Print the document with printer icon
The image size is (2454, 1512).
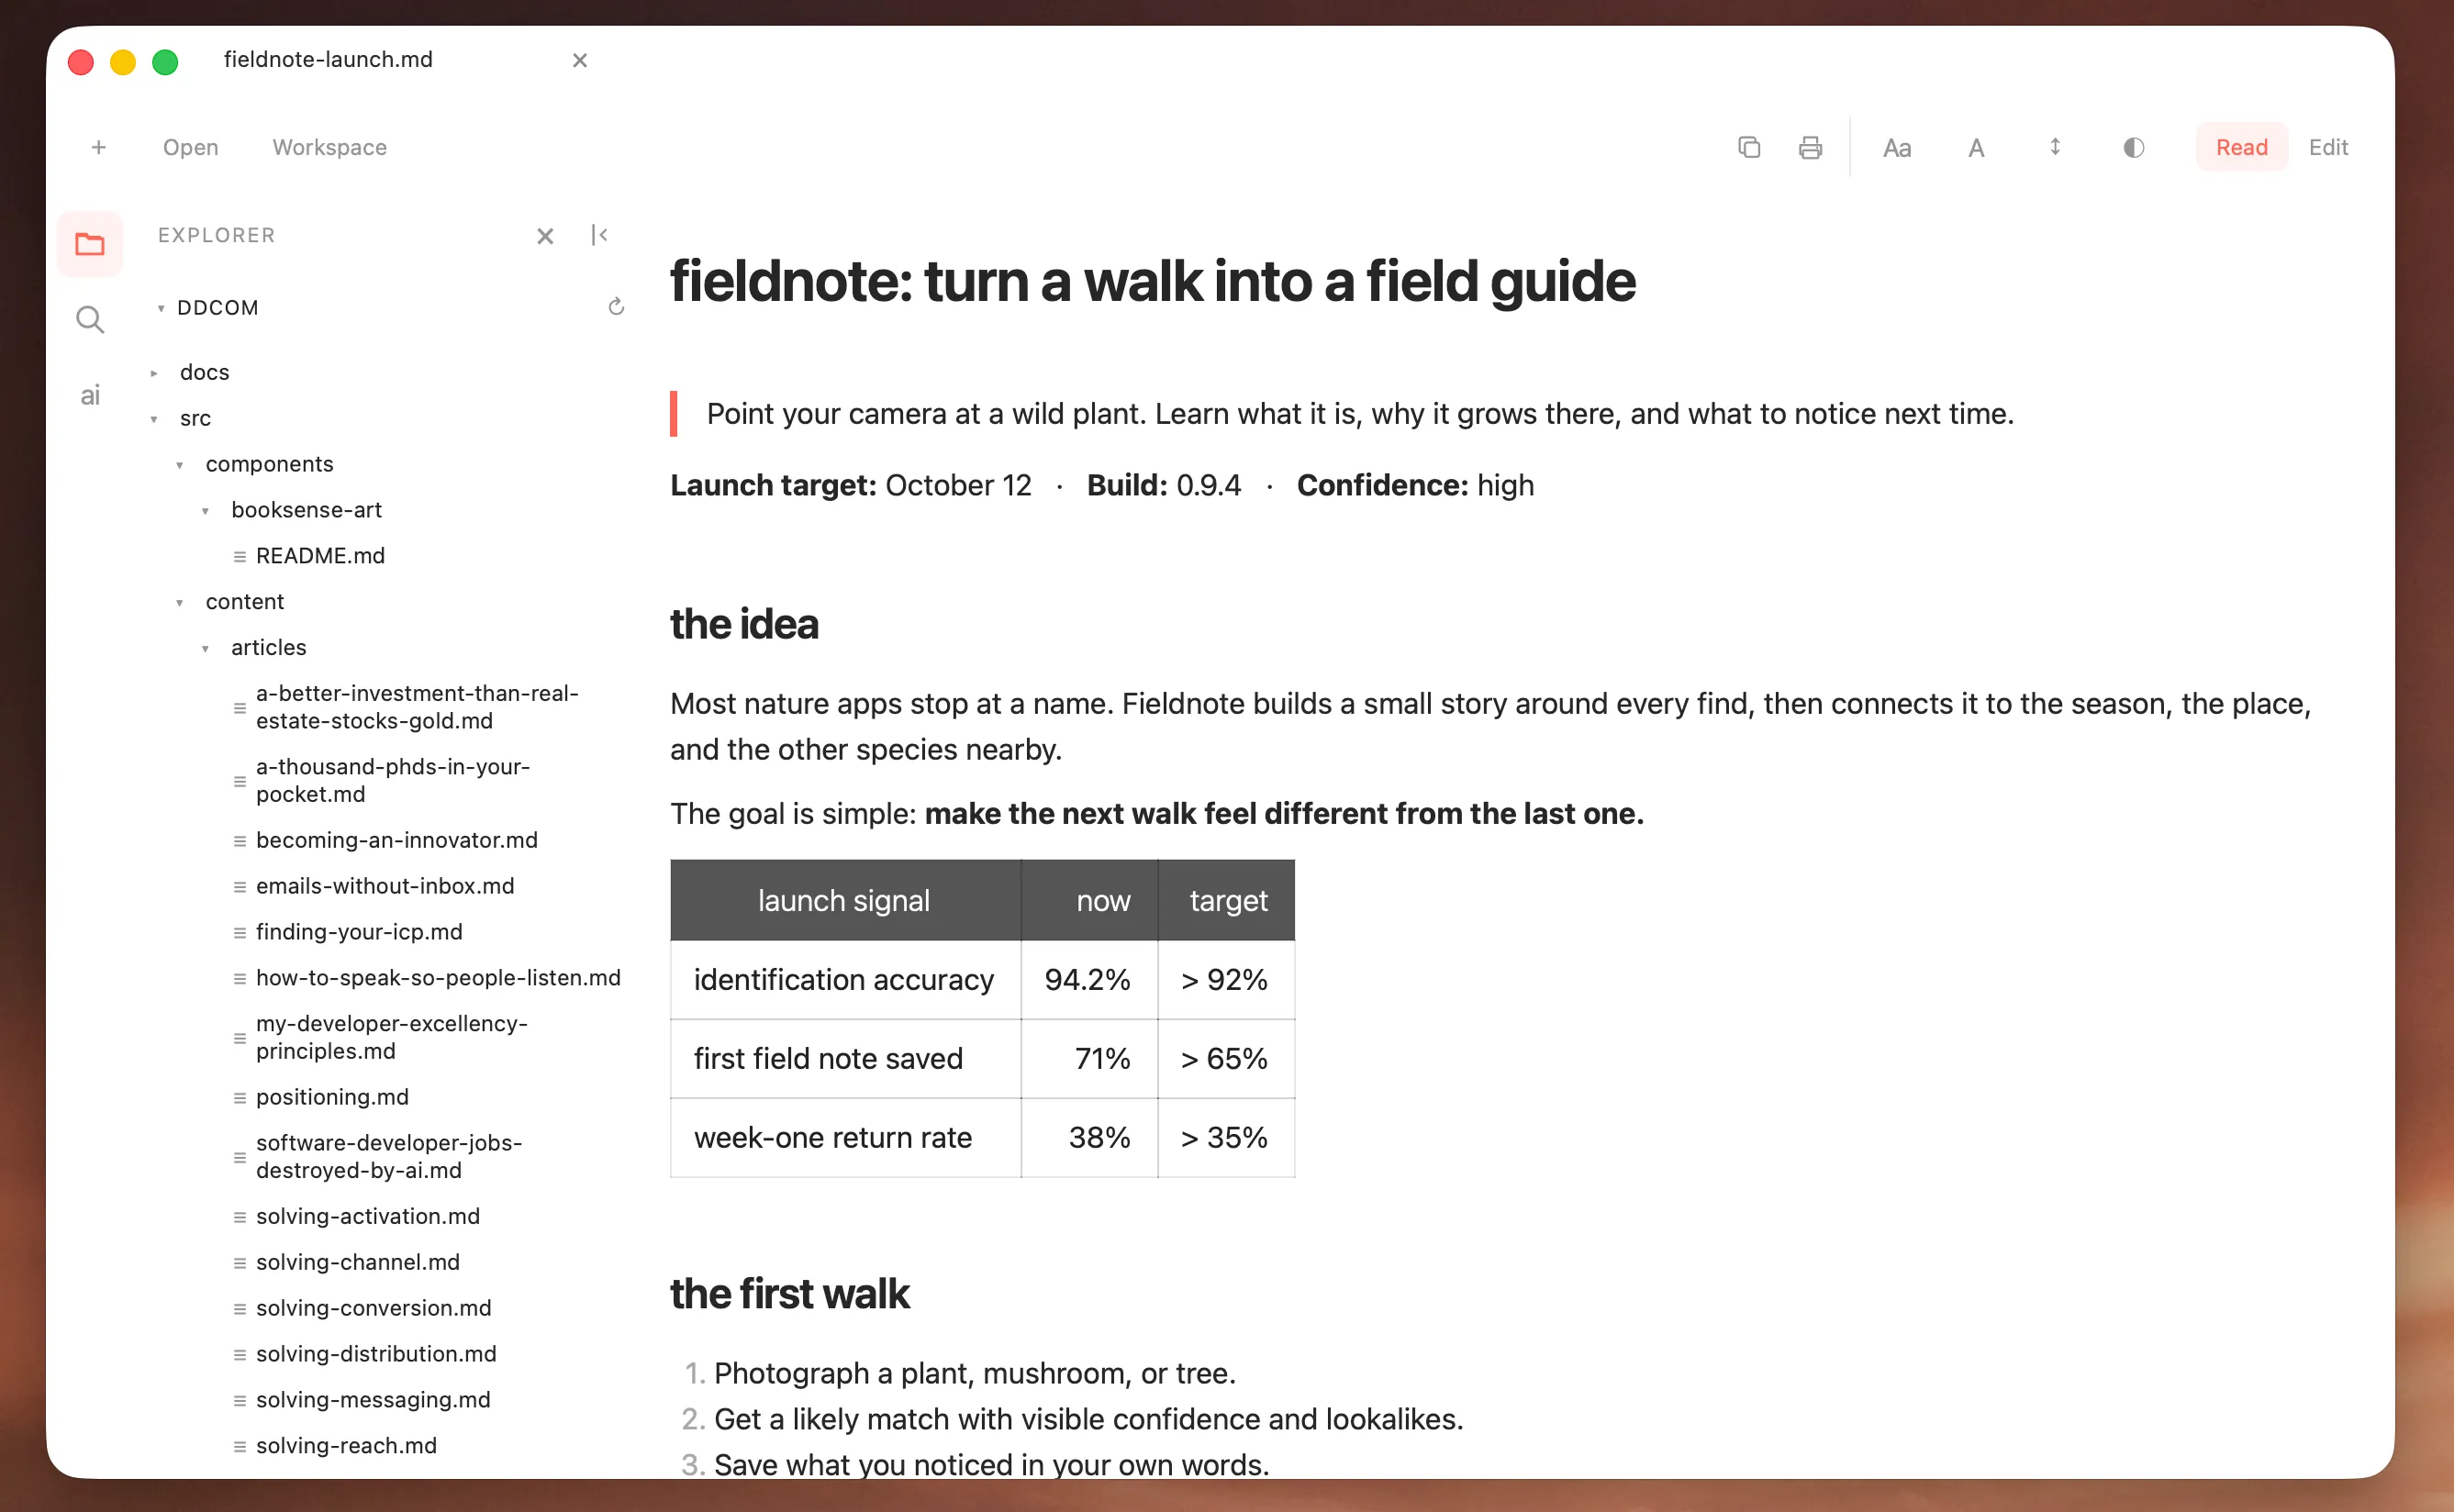(x=1809, y=148)
